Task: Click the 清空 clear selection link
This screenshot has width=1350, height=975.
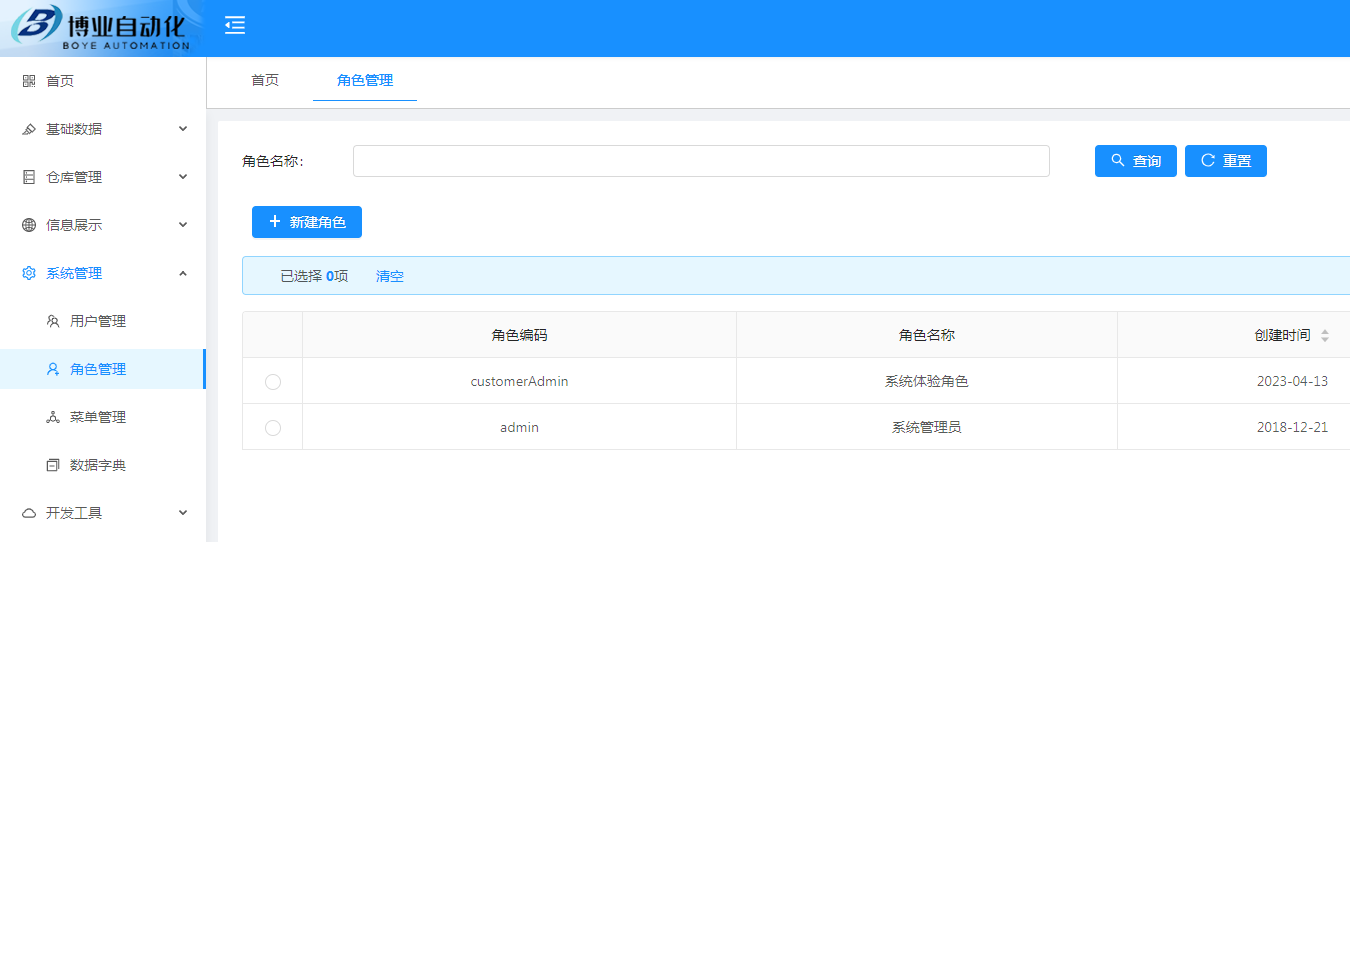Action: coord(390,276)
